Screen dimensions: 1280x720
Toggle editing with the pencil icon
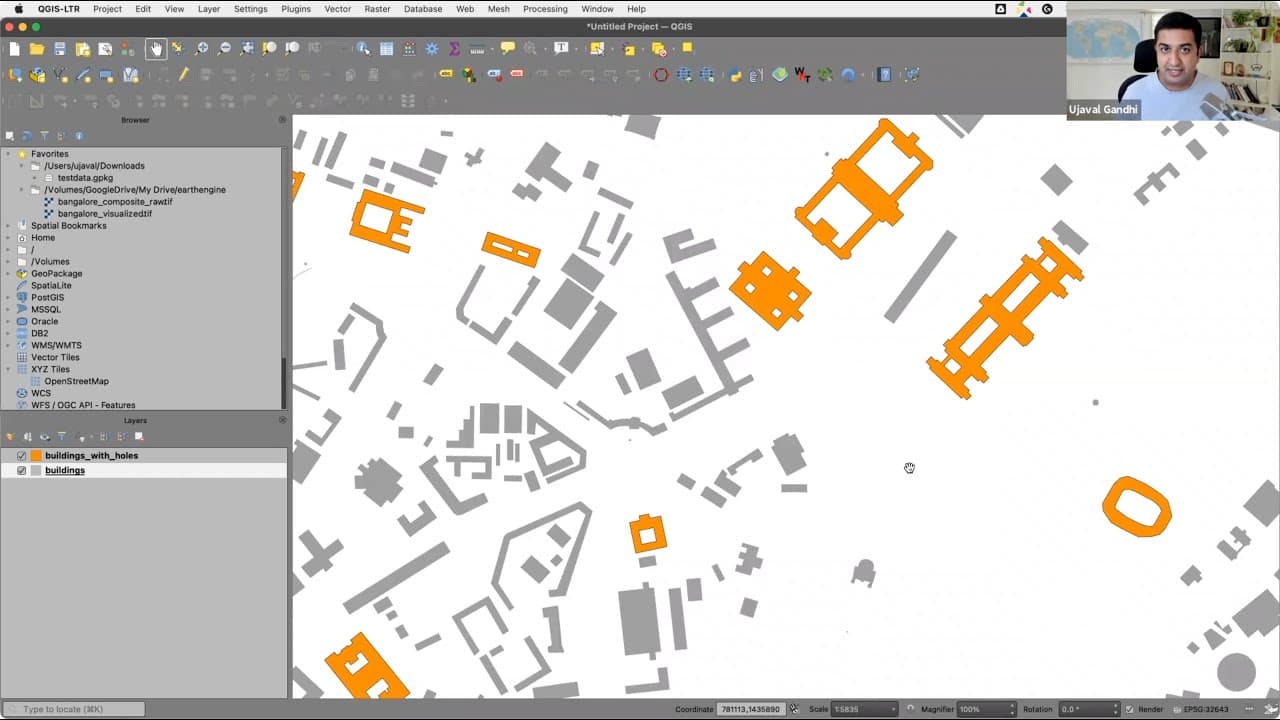(x=183, y=74)
